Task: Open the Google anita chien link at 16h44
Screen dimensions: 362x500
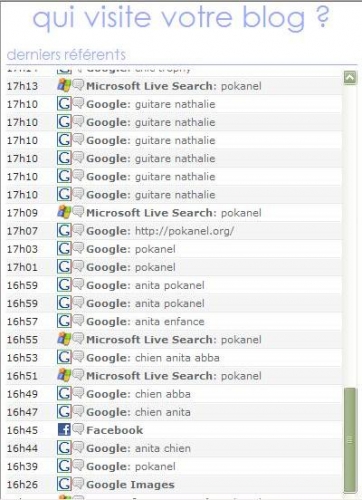Action: pos(138,448)
